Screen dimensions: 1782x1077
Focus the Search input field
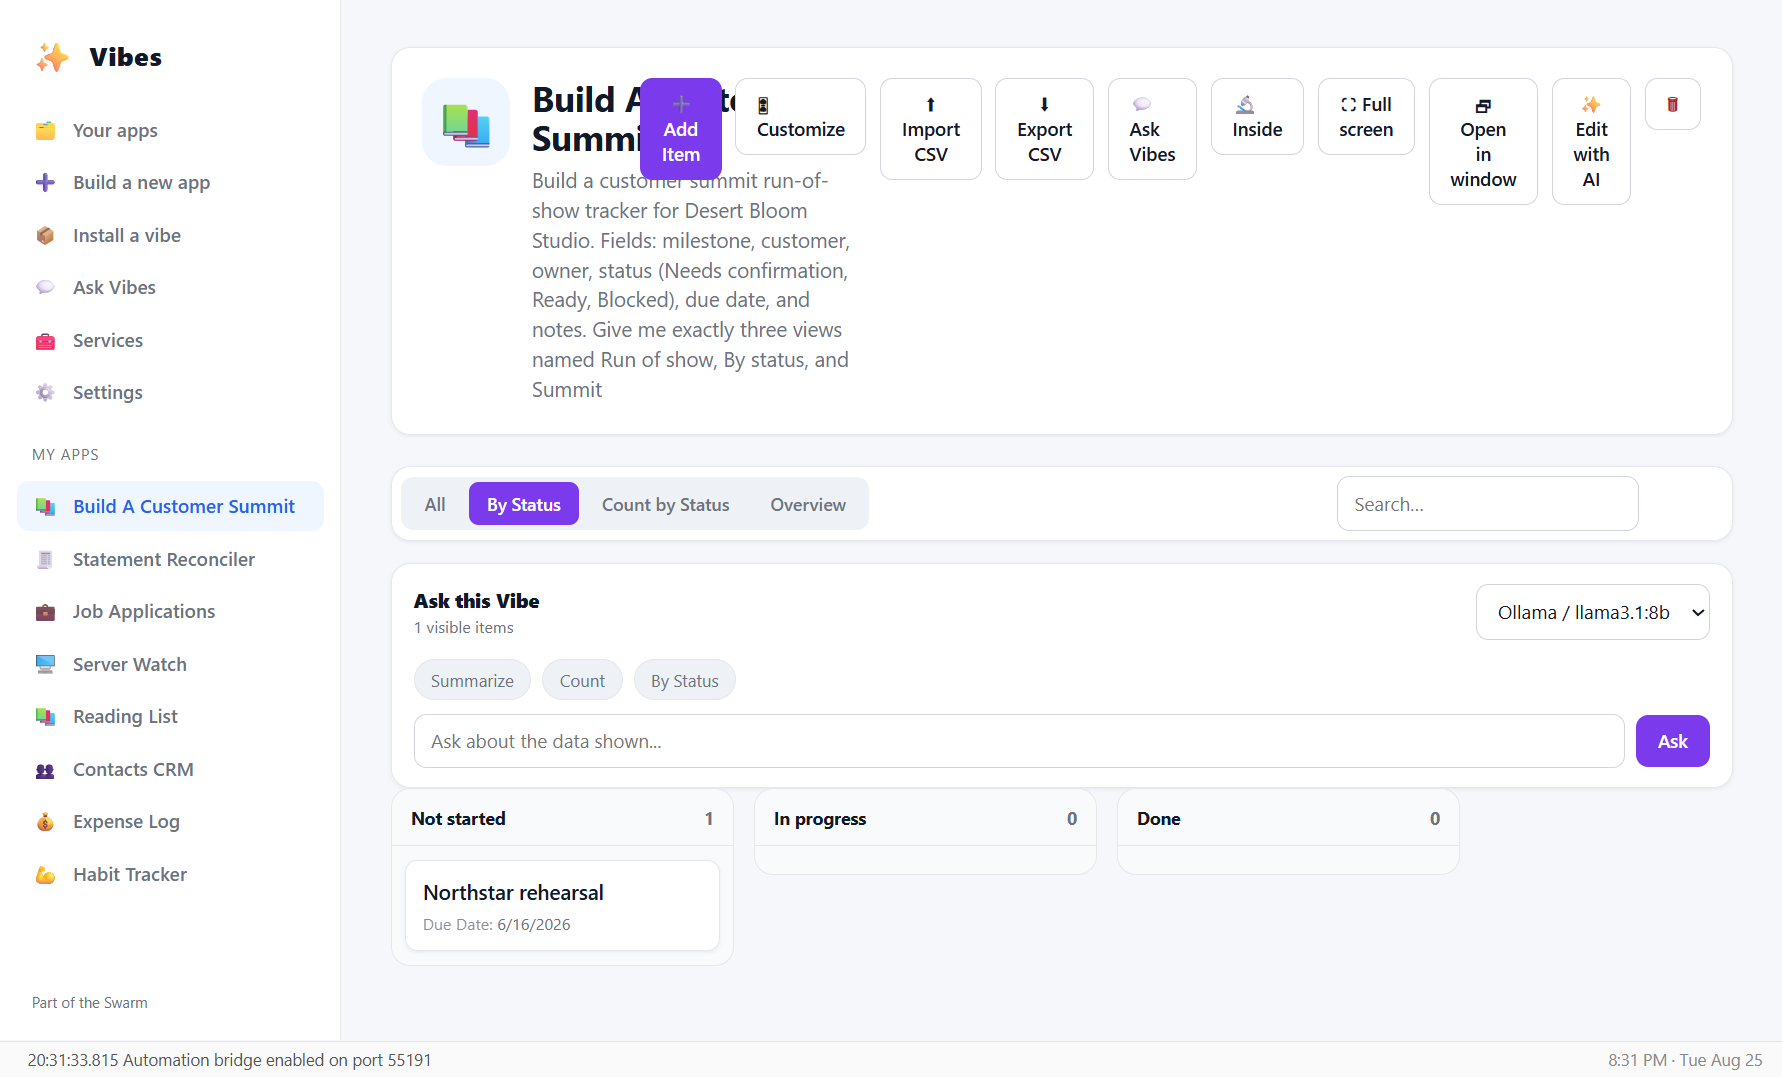[1488, 504]
